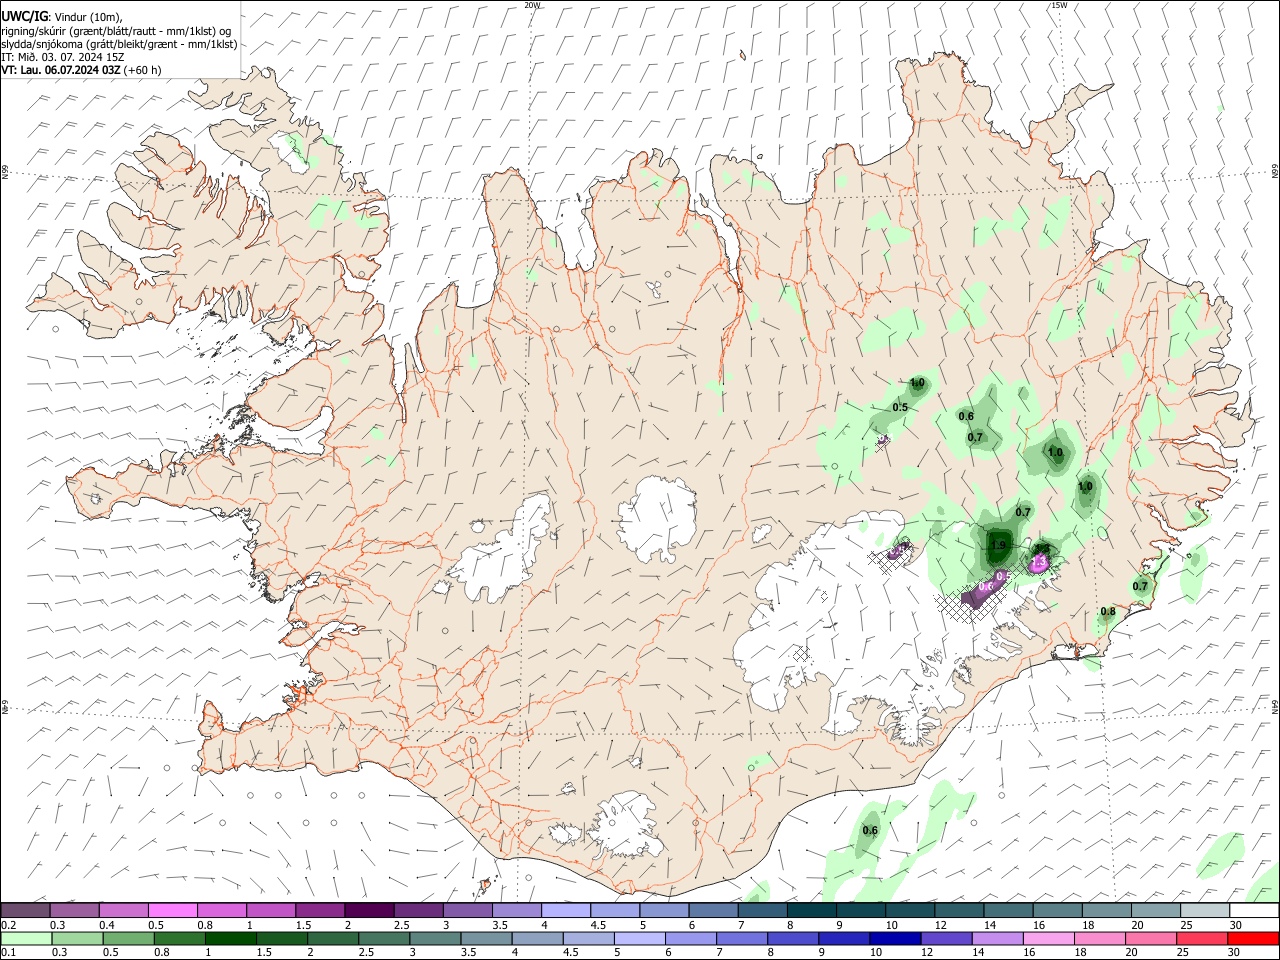The height and width of the screenshot is (960, 1280).
Task: Choose the pale green 0.1 rain scale swatch
Action: tap(26, 939)
